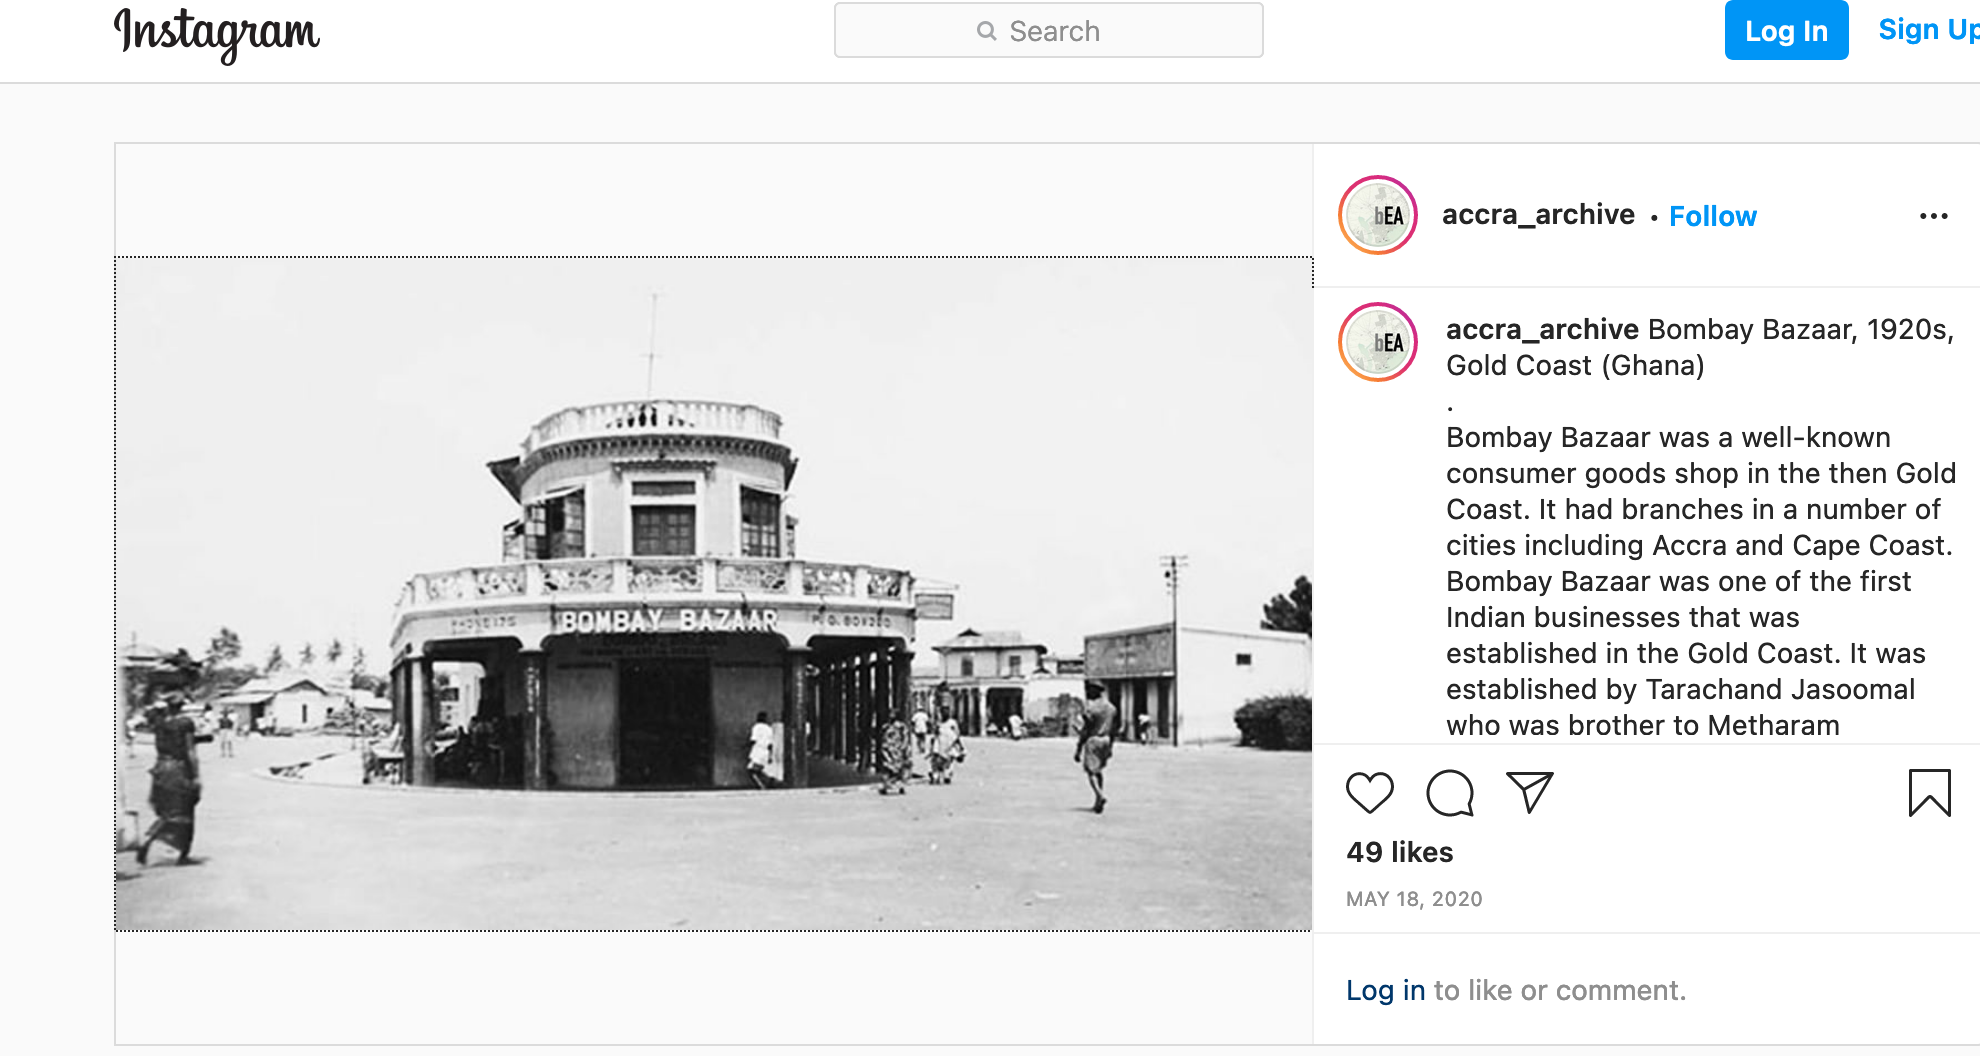This screenshot has width=1980, height=1056.
Task: Open the Bombay Bazaar photo
Action: tap(714, 594)
